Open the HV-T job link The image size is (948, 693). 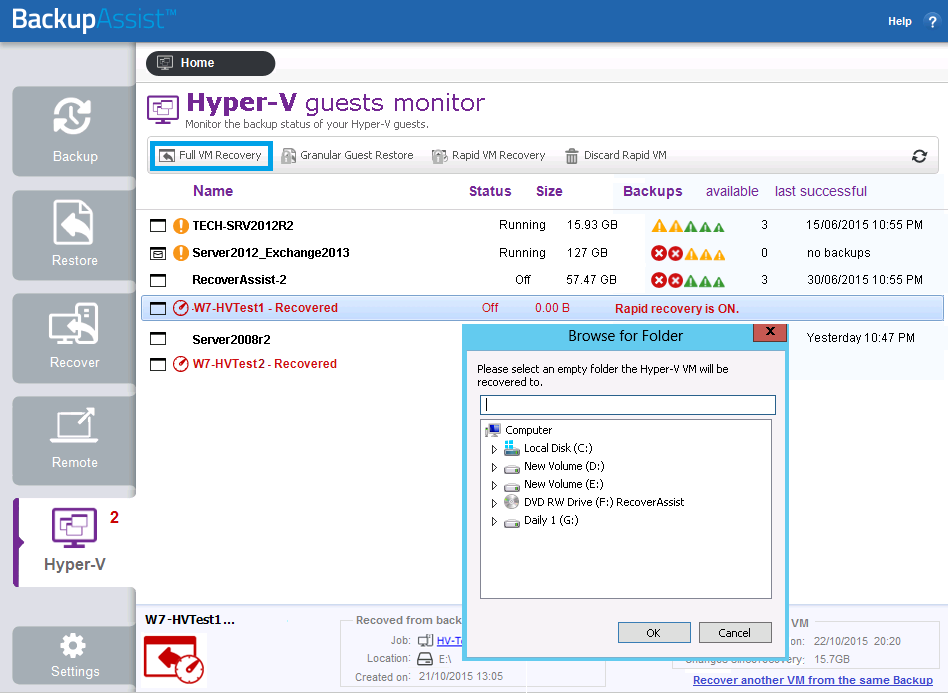pyautogui.click(x=449, y=640)
